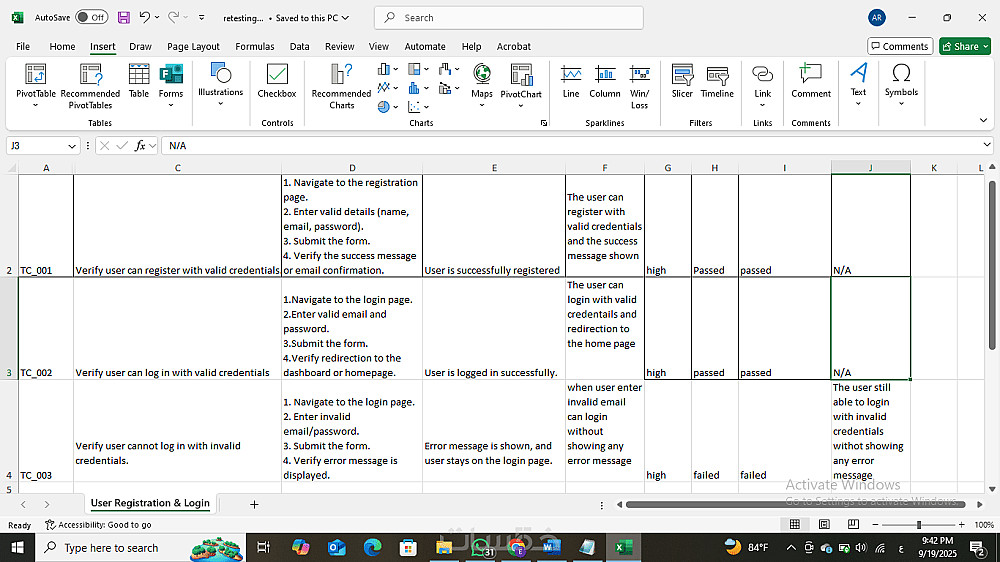Open the PivotChart dropdown arrow

pos(521,106)
